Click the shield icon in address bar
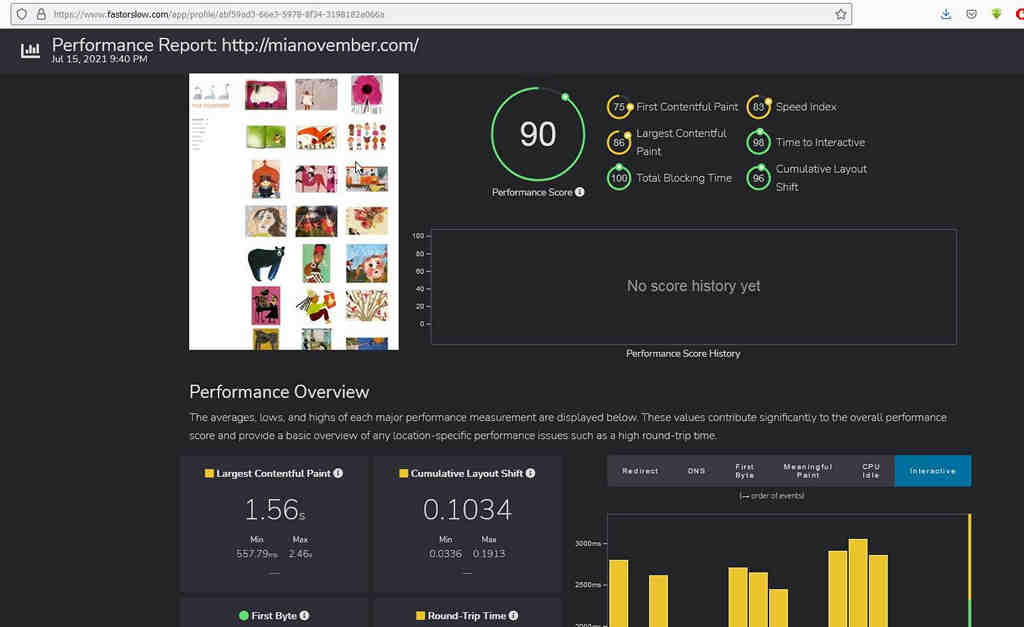The image size is (1024, 627). [x=22, y=14]
